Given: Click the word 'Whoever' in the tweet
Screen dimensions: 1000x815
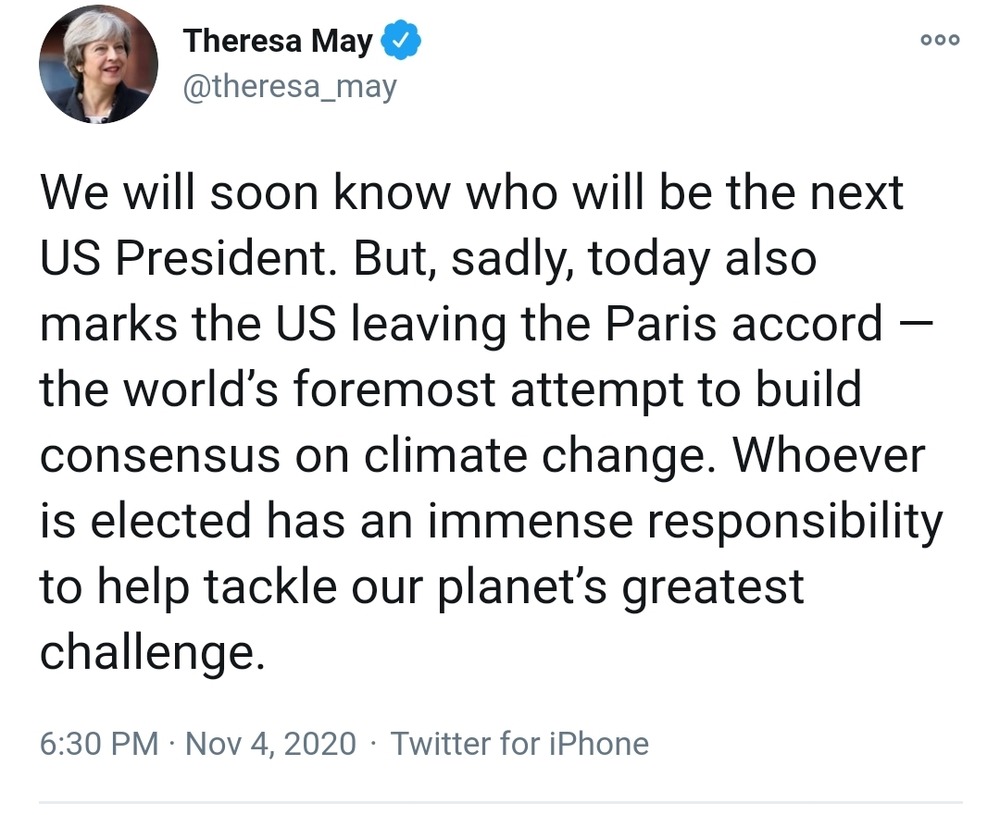Looking at the screenshot, I should point(829,456).
